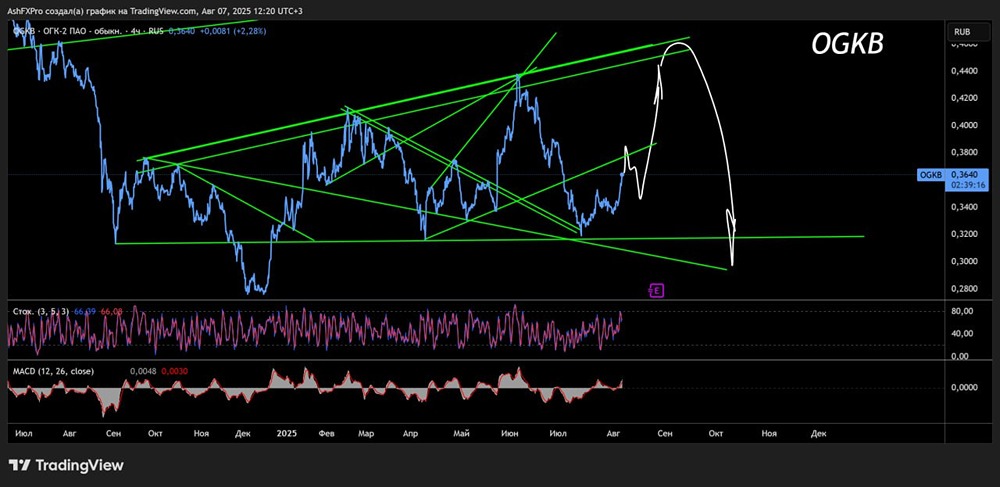The image size is (1000, 487).
Task: Click the Мар label on time axis
Action: pos(366,433)
